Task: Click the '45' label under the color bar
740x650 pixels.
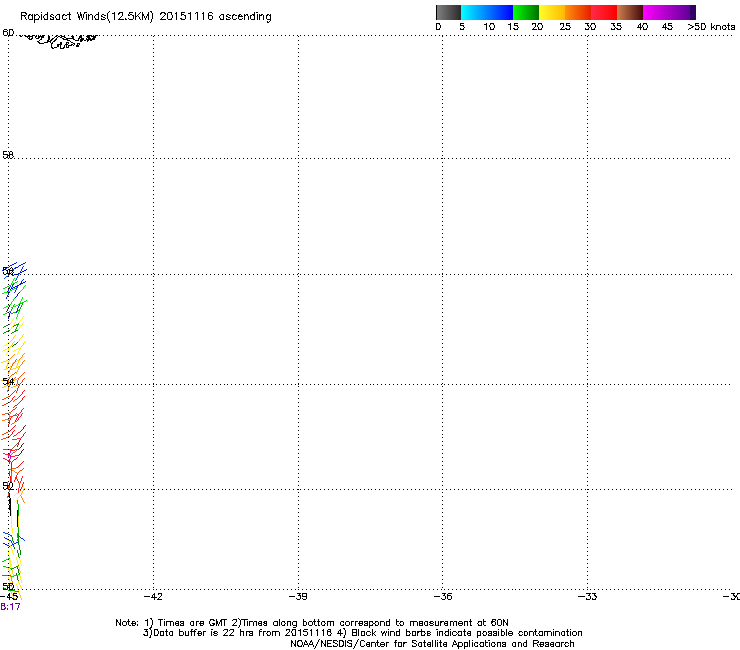Action: [667, 27]
